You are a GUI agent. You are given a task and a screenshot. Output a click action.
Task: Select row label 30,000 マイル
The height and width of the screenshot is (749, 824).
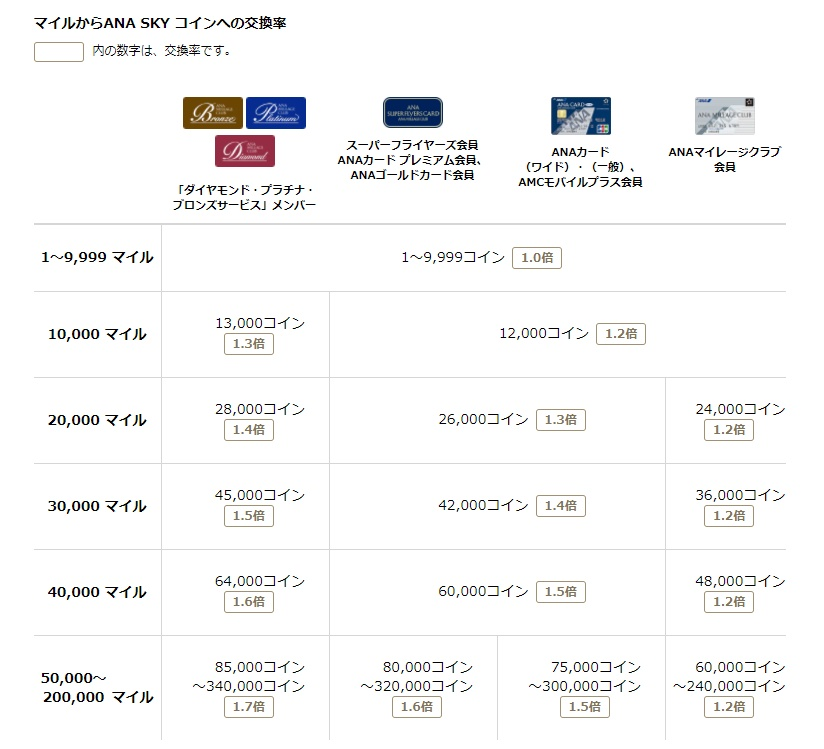pyautogui.click(x=97, y=506)
